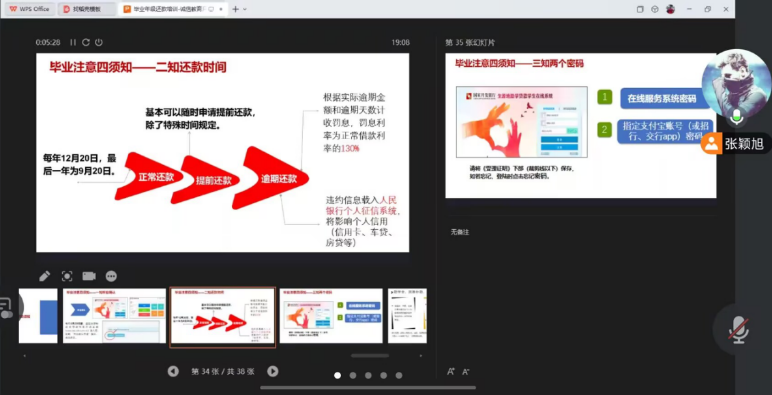Screen dimensions: 772x395
Task: Click the power icon to end the show
Action: pos(98,42)
